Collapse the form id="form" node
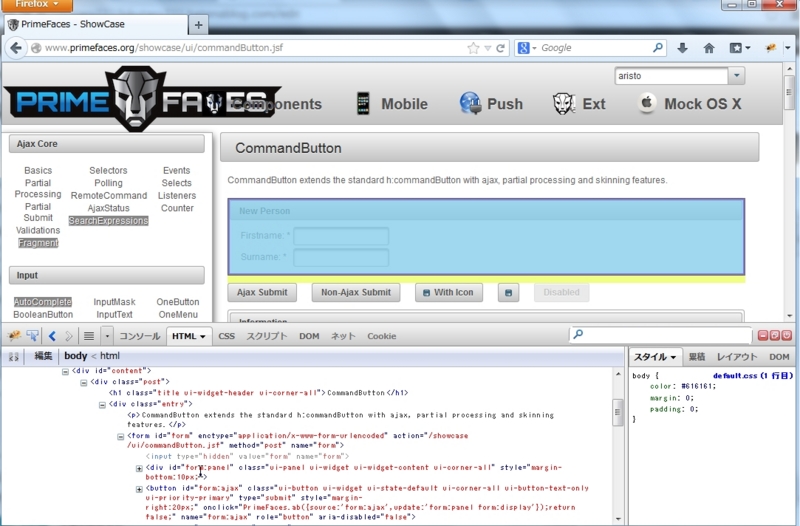 point(120,437)
